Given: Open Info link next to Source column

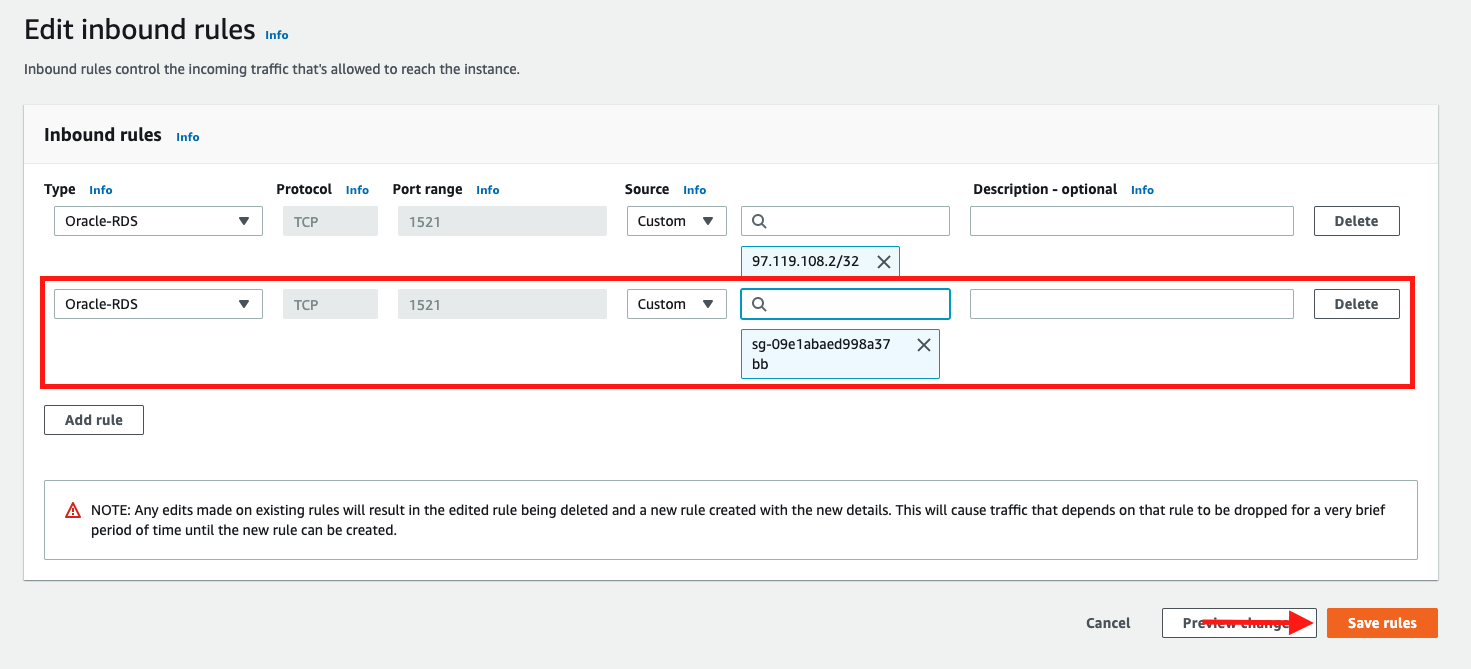Looking at the screenshot, I should [x=695, y=190].
